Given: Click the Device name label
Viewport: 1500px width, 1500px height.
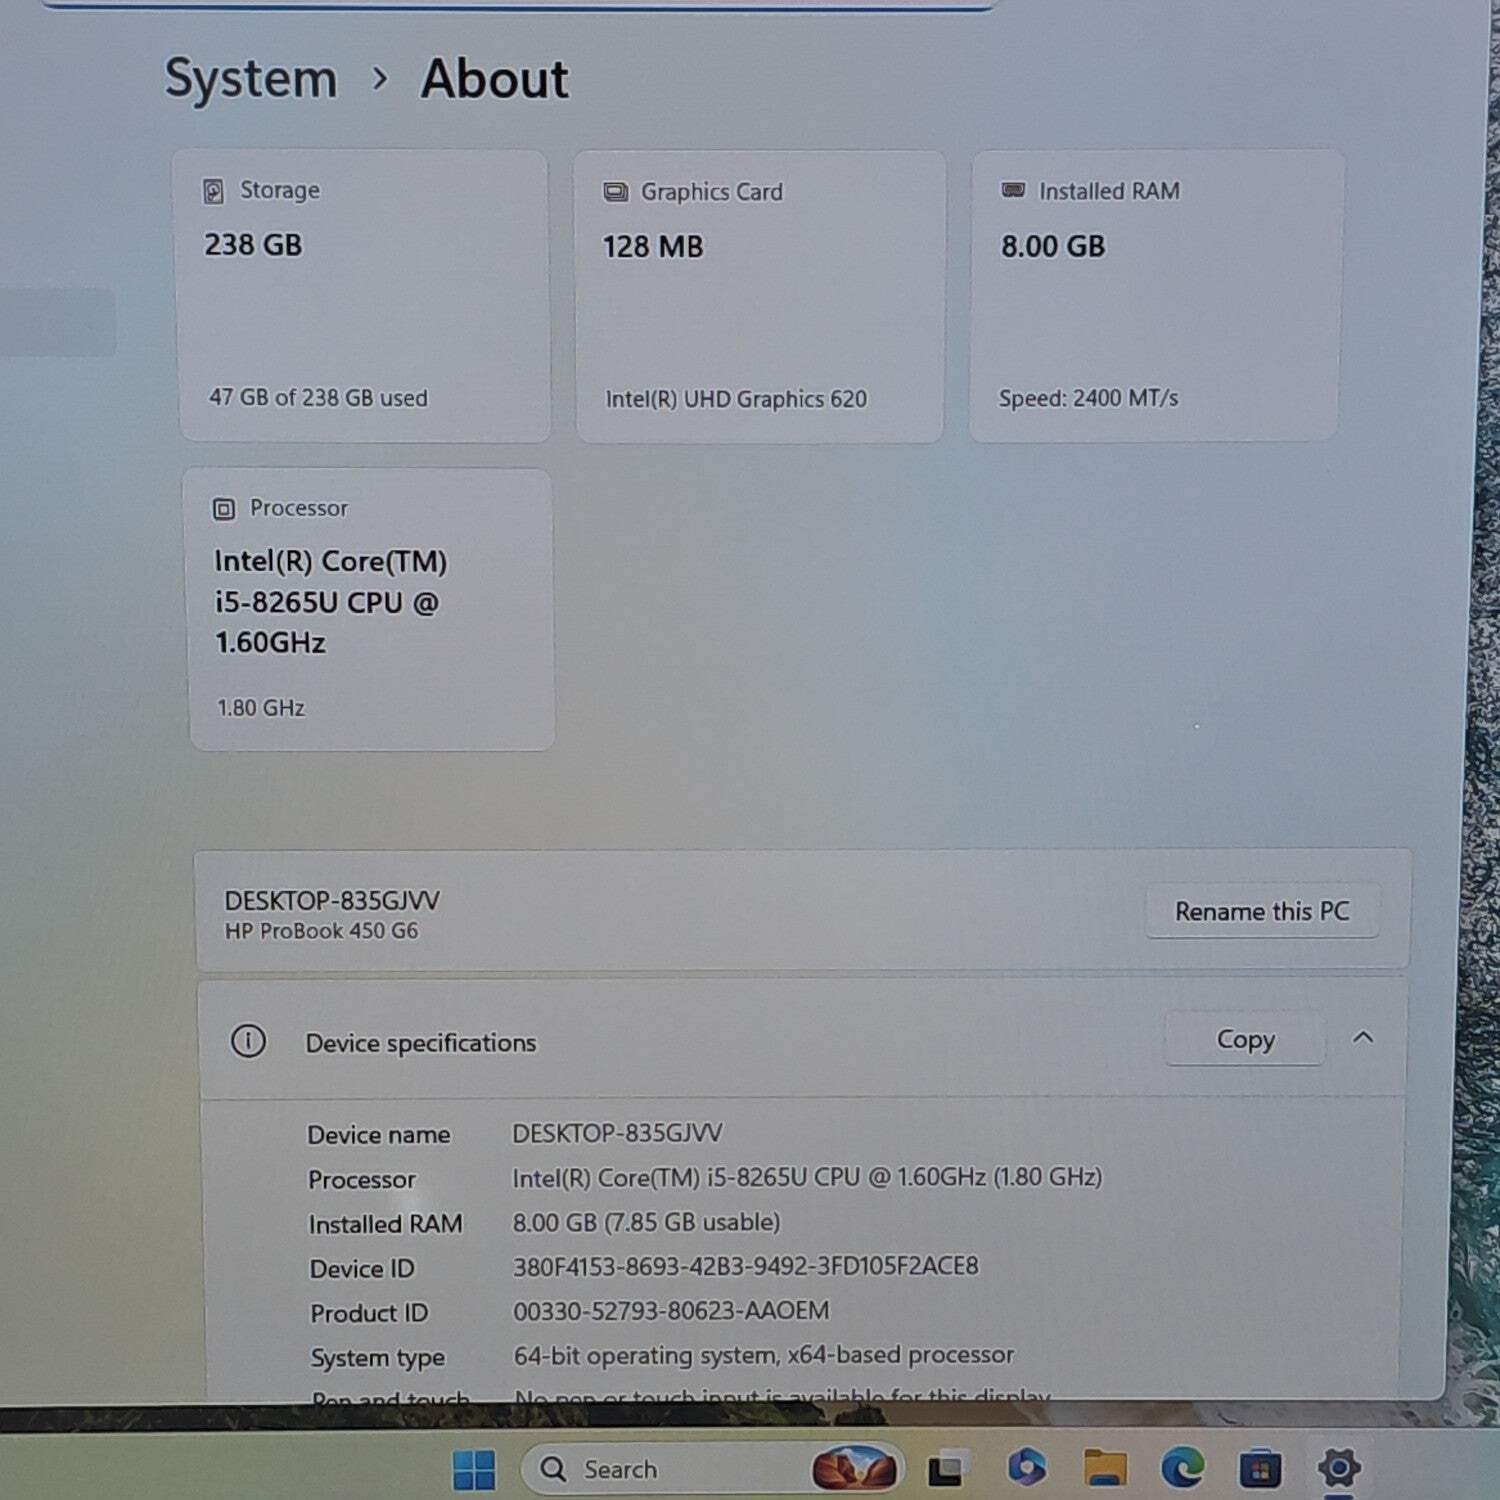Looking at the screenshot, I should tap(379, 1135).
